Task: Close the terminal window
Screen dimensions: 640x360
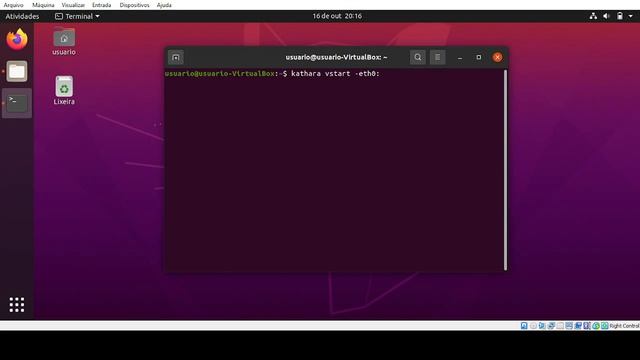Action: tap(498, 58)
